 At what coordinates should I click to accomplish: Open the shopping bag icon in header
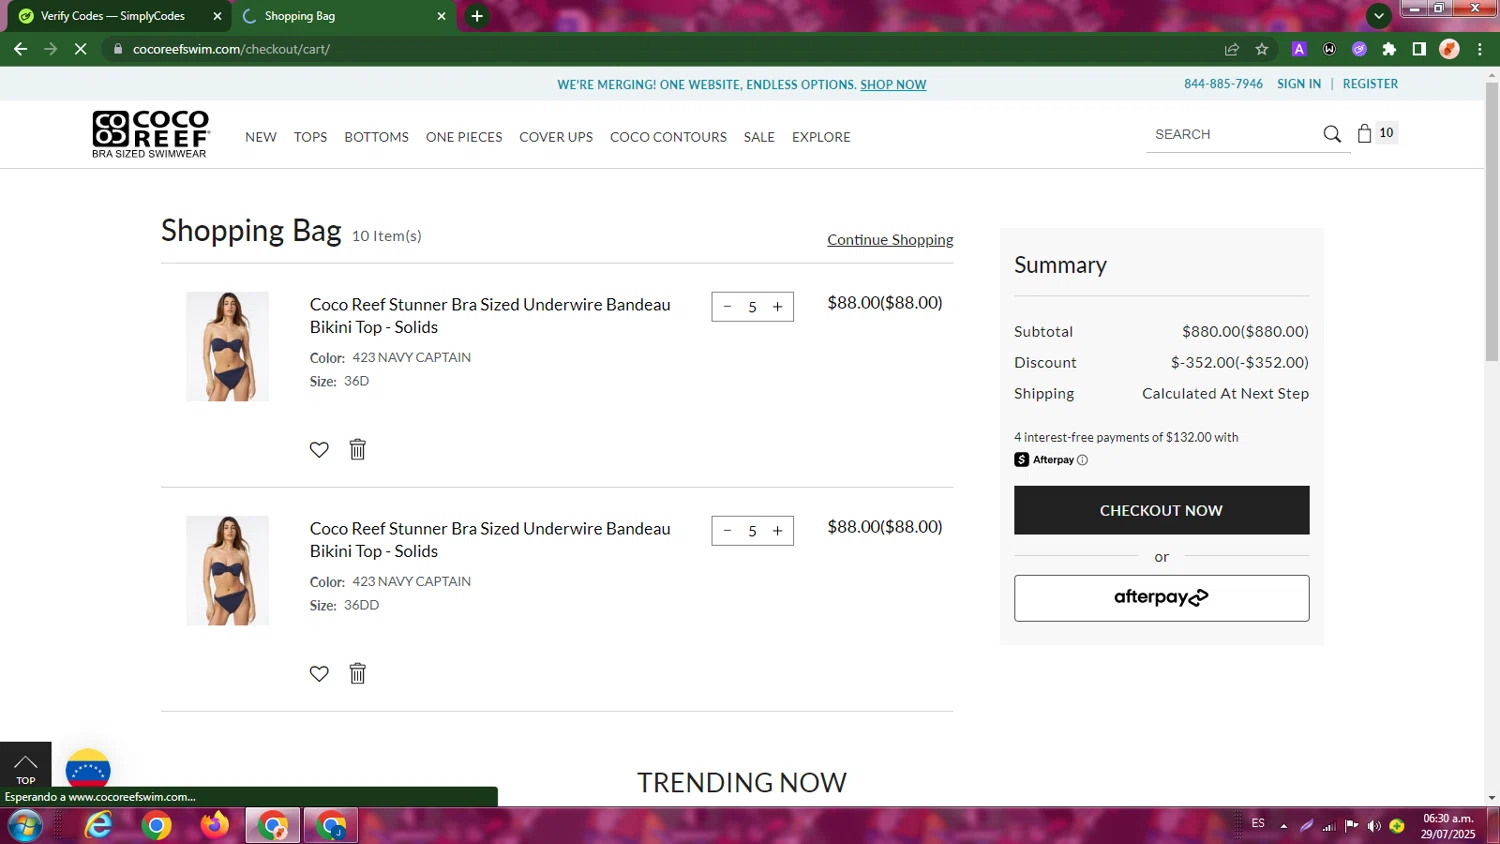(1364, 133)
